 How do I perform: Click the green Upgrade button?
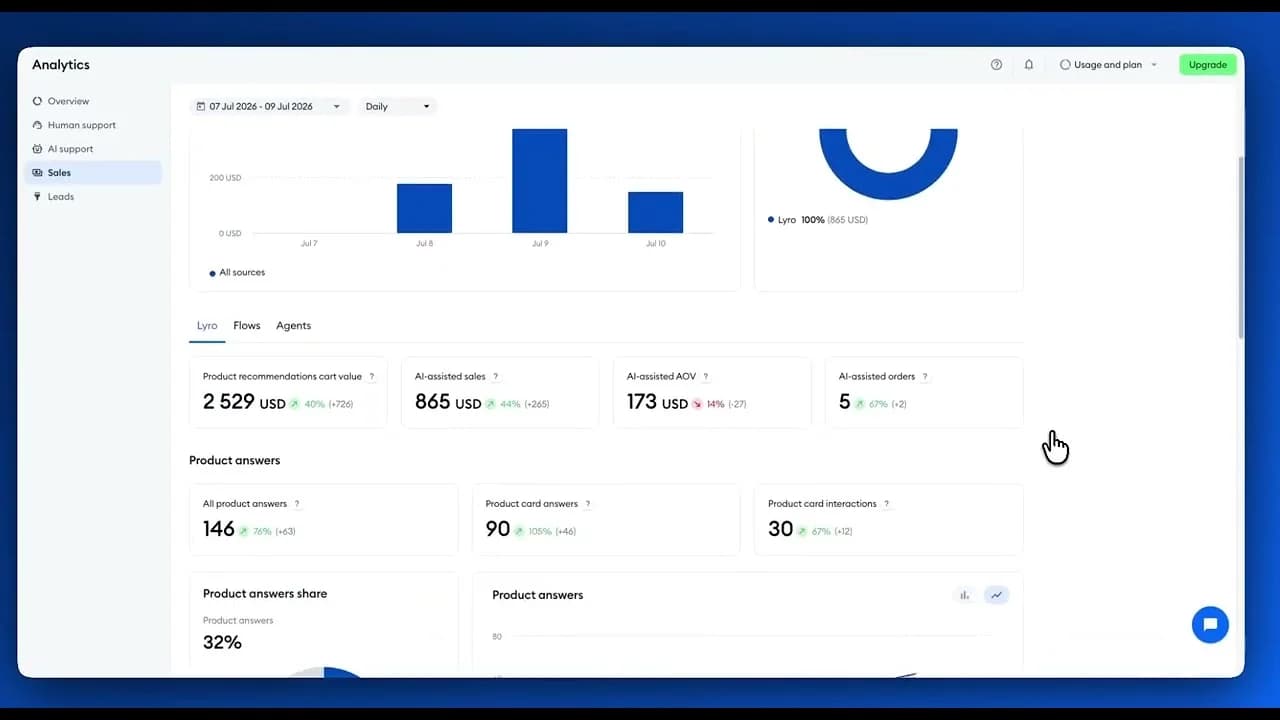click(1208, 65)
